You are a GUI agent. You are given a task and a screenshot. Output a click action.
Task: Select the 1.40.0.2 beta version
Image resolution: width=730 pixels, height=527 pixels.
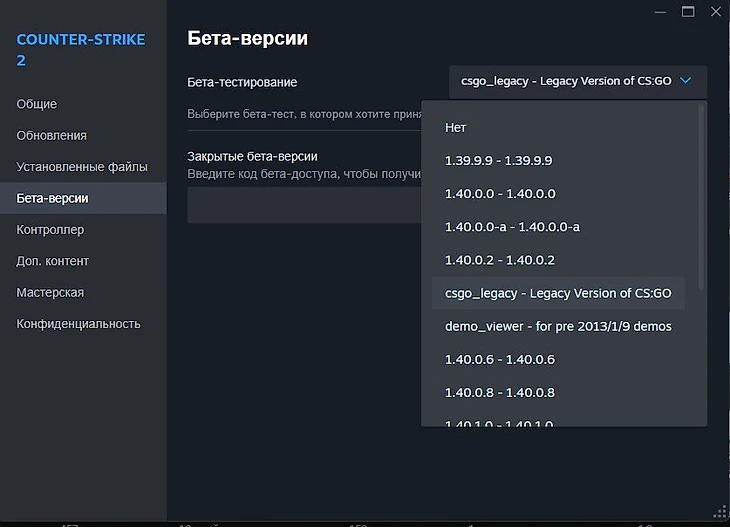tap(500, 260)
